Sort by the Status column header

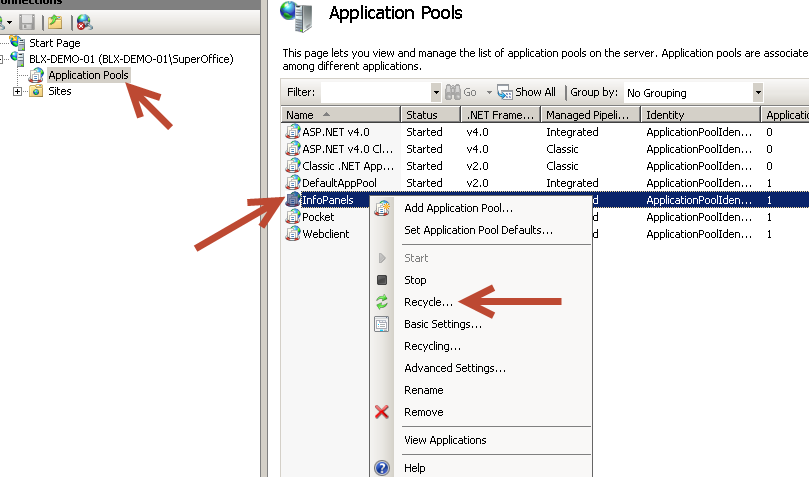pos(430,114)
